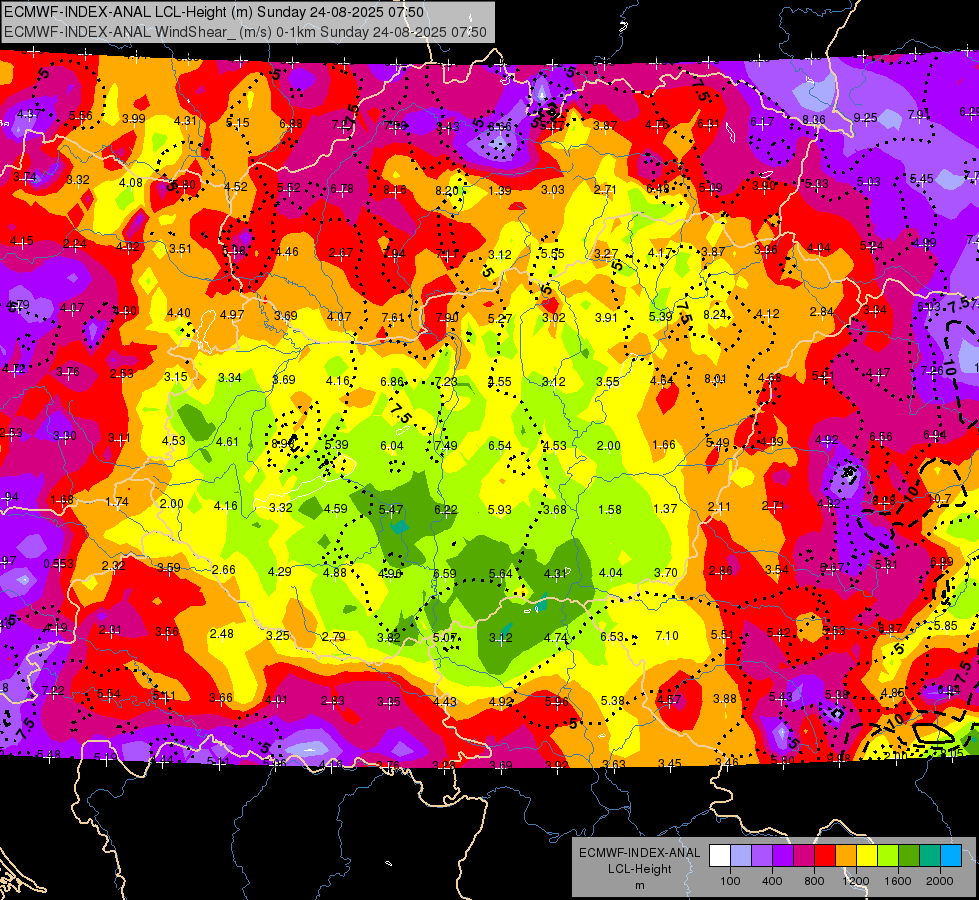
Task: Click the wind shear value 6.04
Action: tap(392, 445)
